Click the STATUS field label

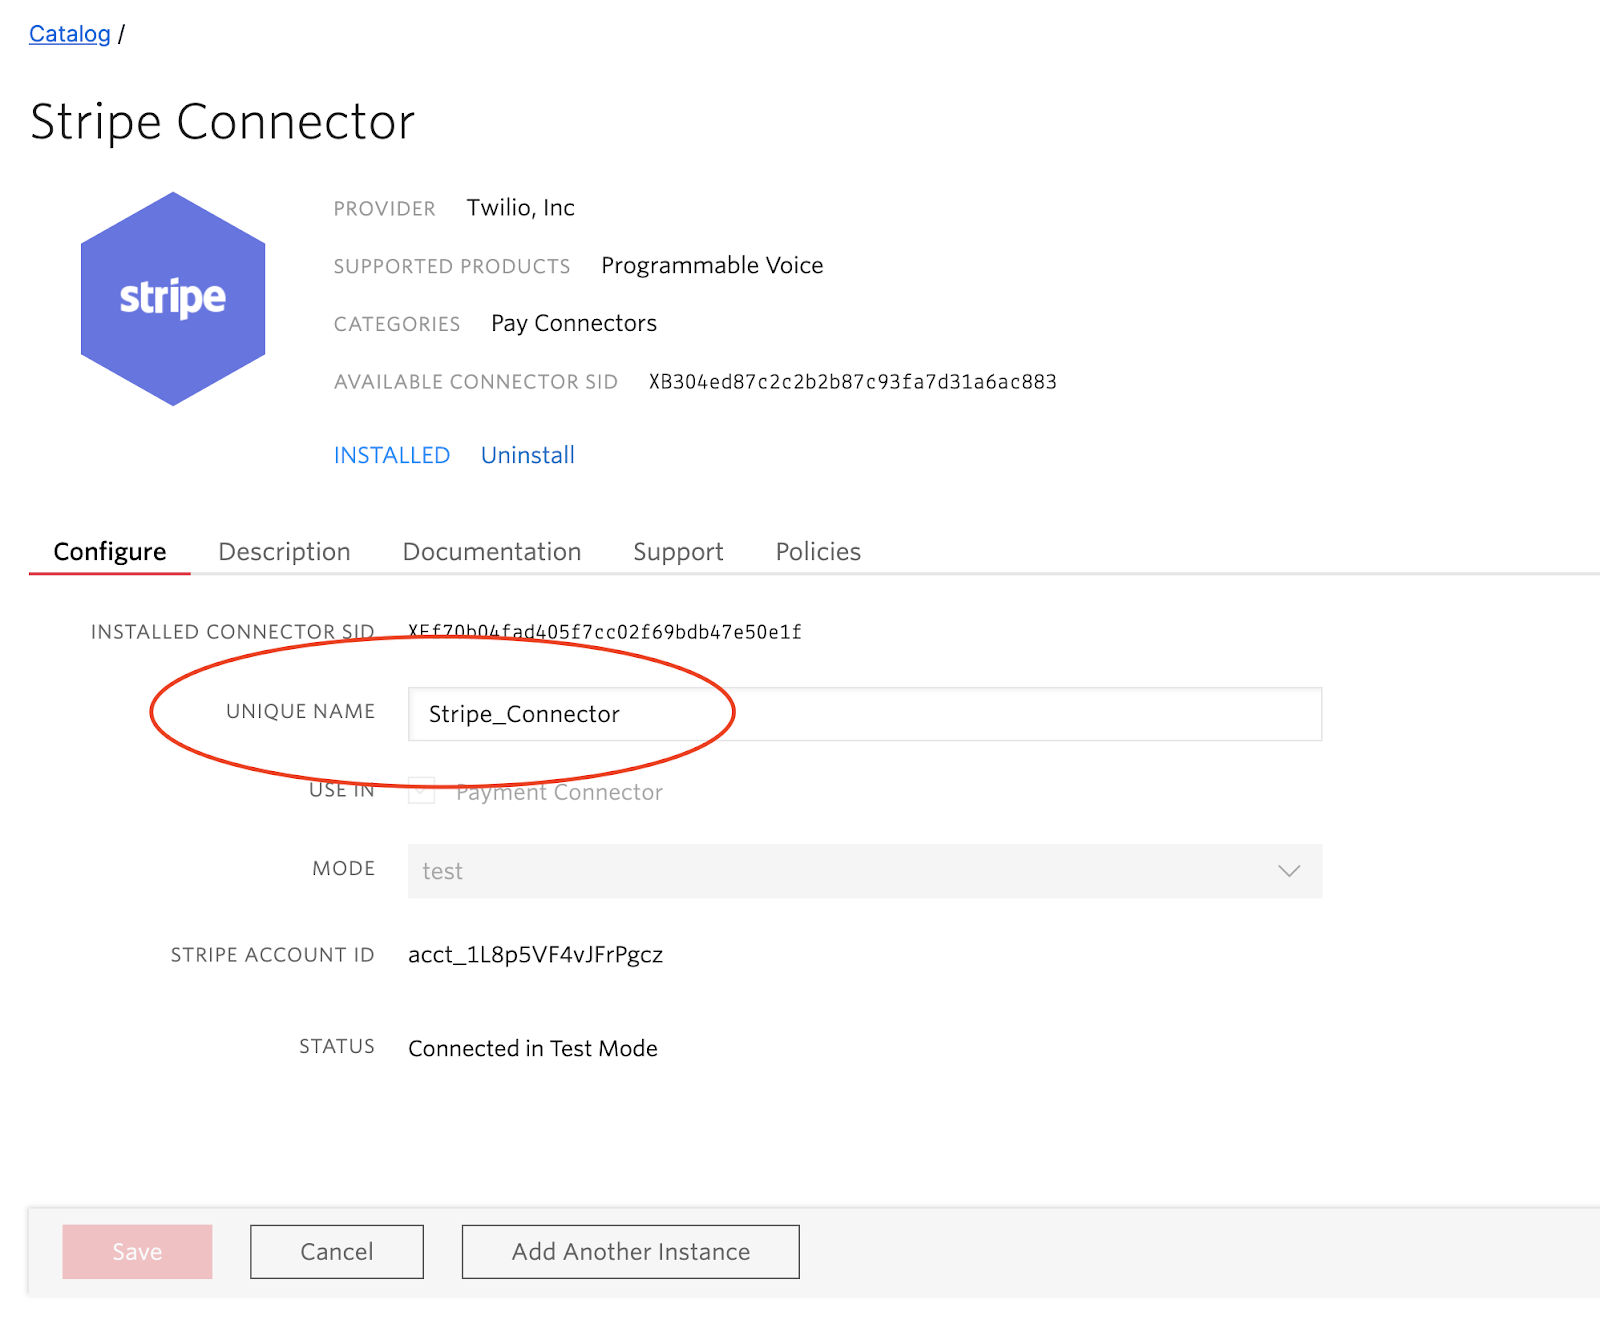[x=336, y=1046]
